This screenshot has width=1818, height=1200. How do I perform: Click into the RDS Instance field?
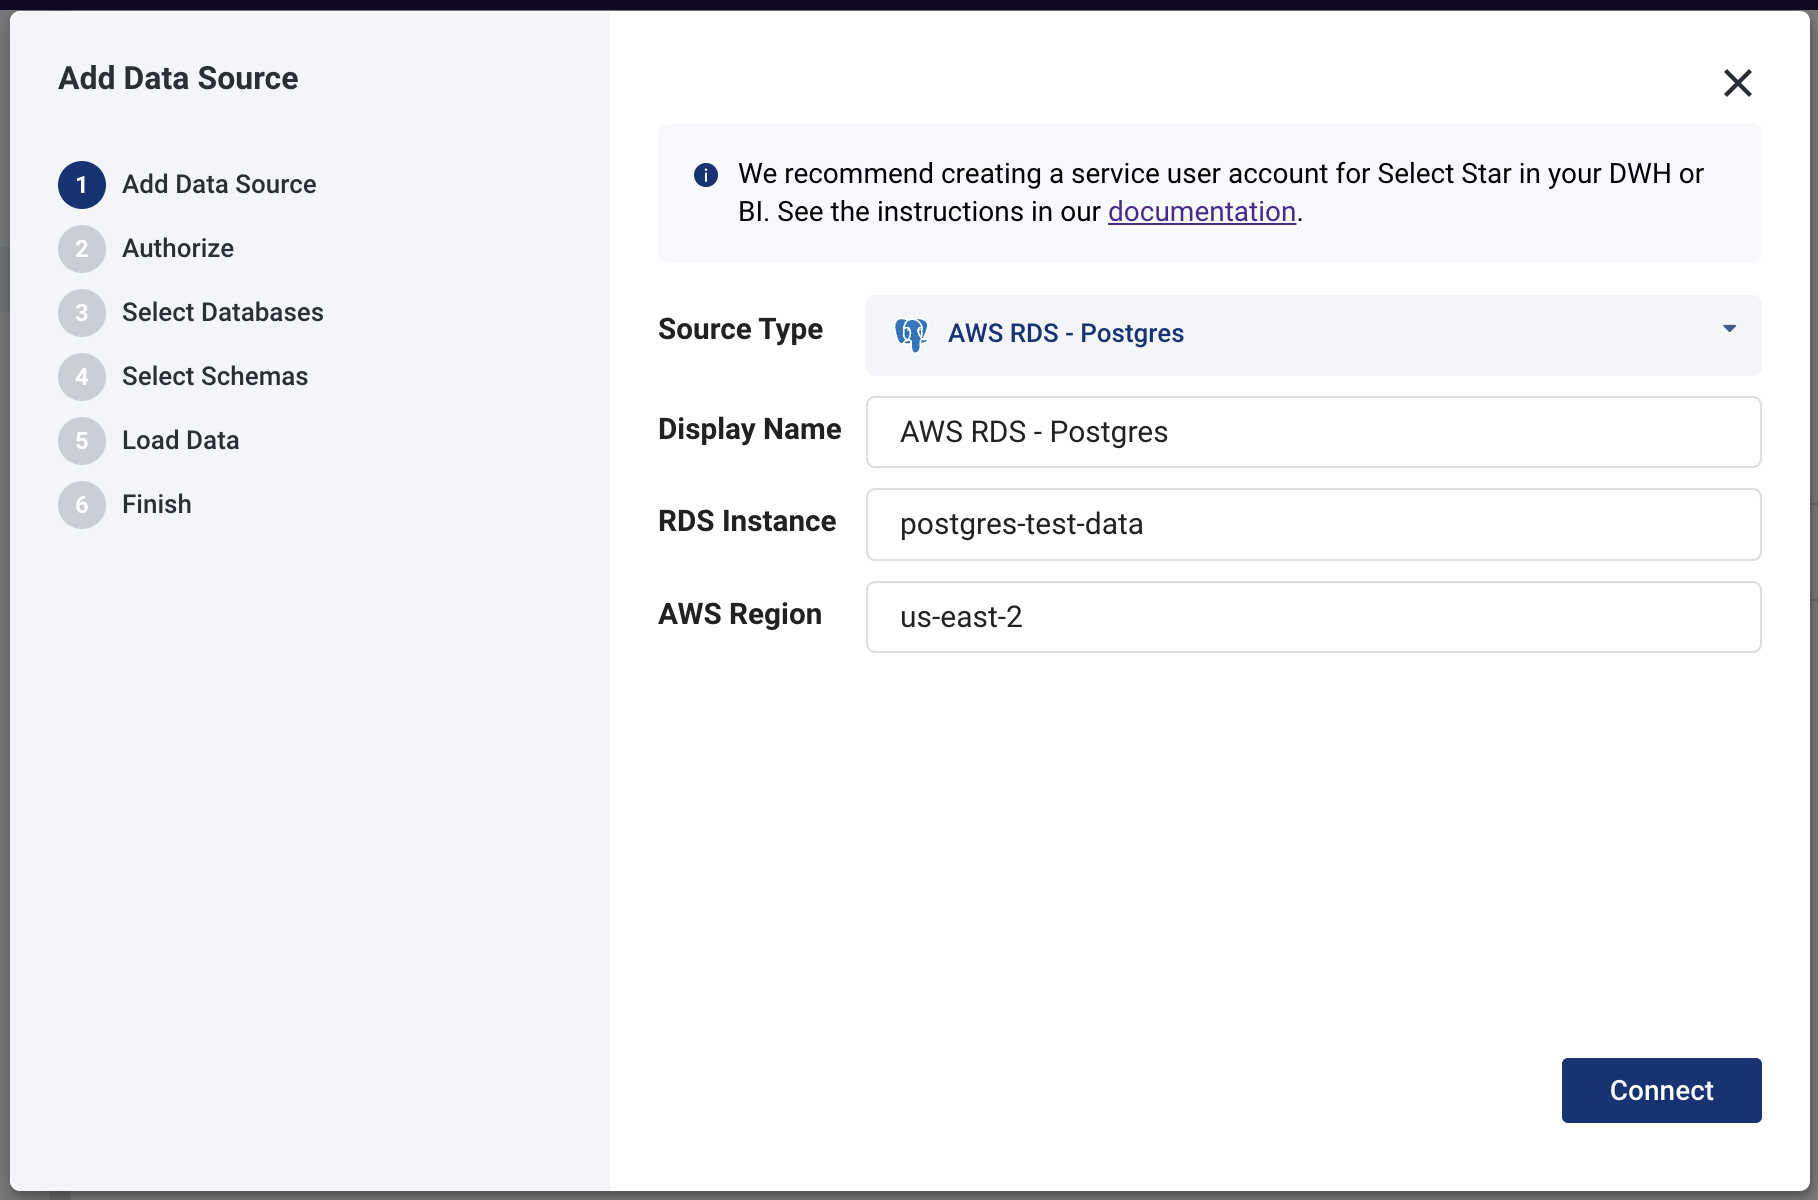coord(1312,524)
